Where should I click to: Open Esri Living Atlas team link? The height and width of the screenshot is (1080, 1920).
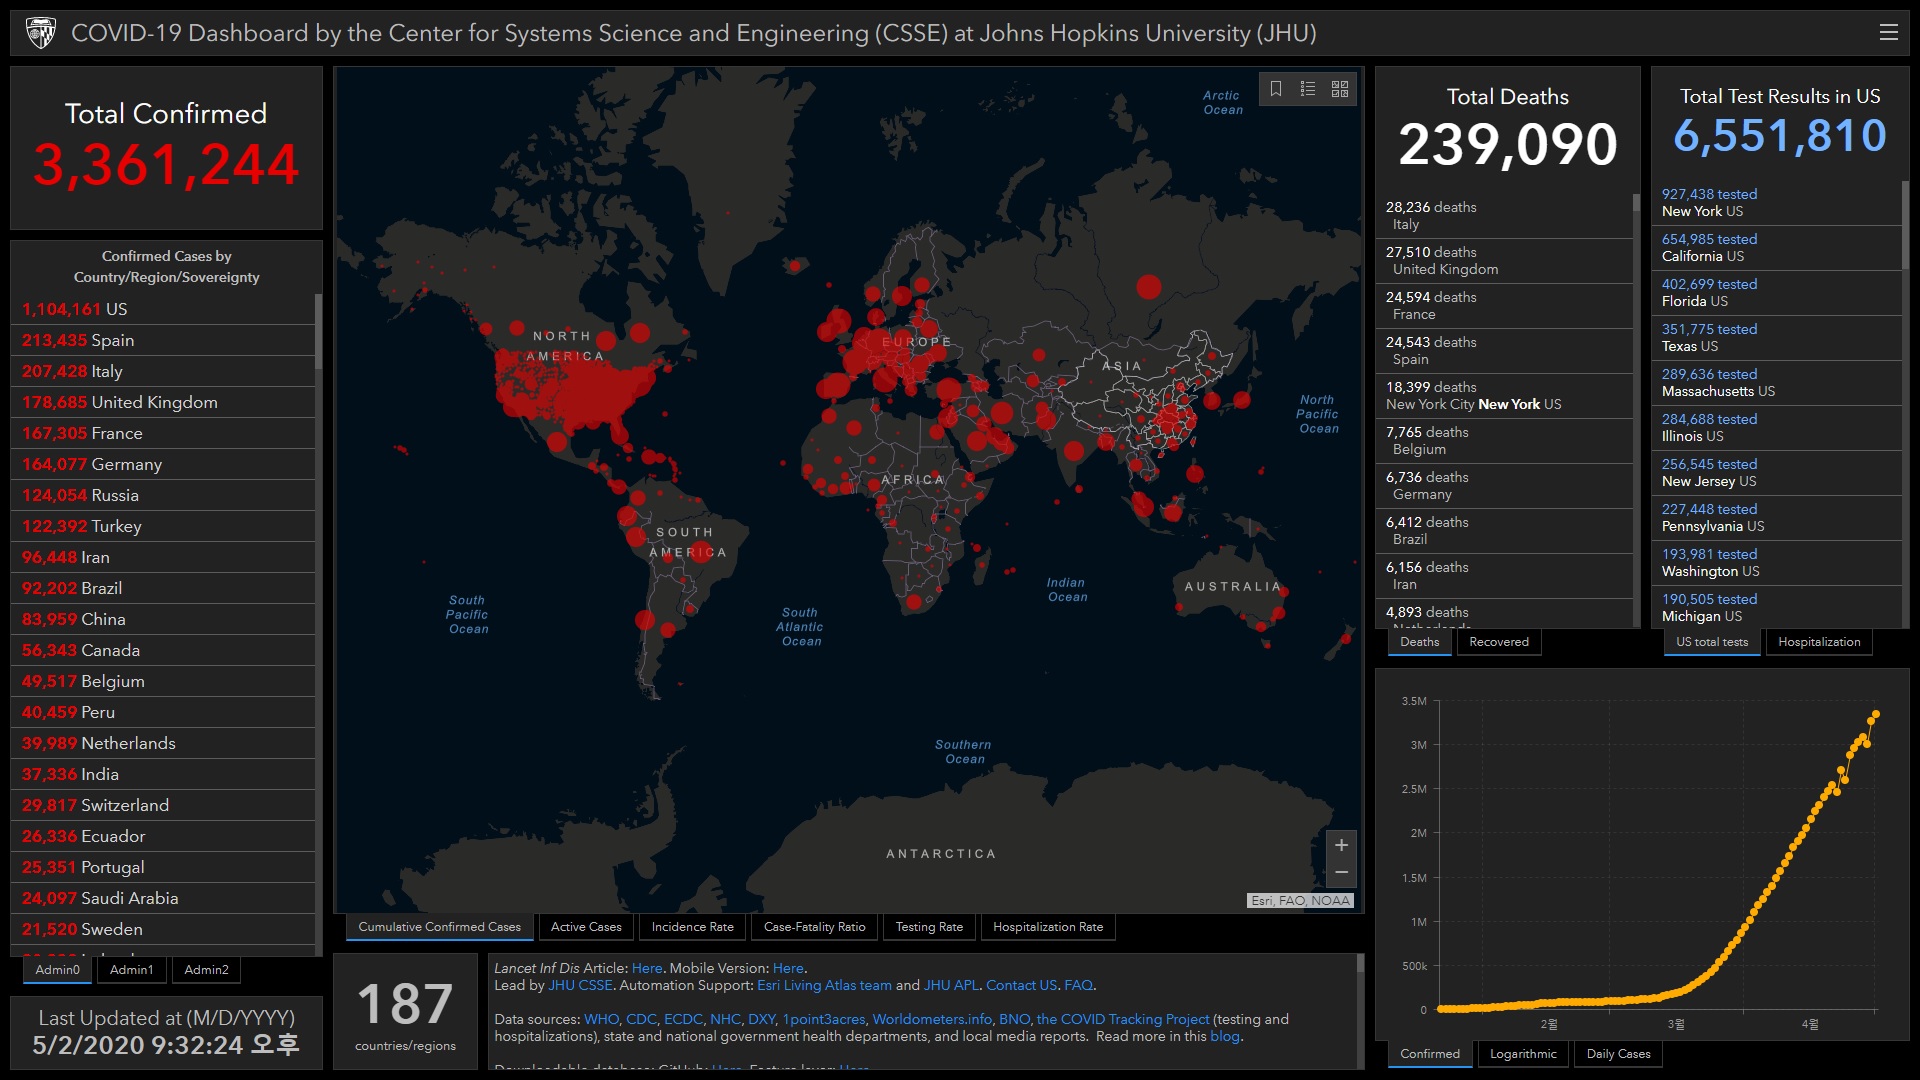tap(824, 985)
